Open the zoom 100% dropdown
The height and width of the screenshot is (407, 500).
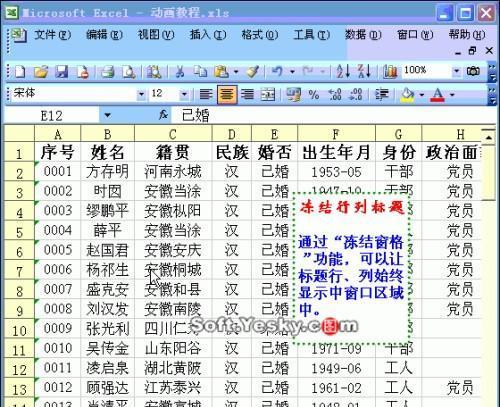point(456,71)
